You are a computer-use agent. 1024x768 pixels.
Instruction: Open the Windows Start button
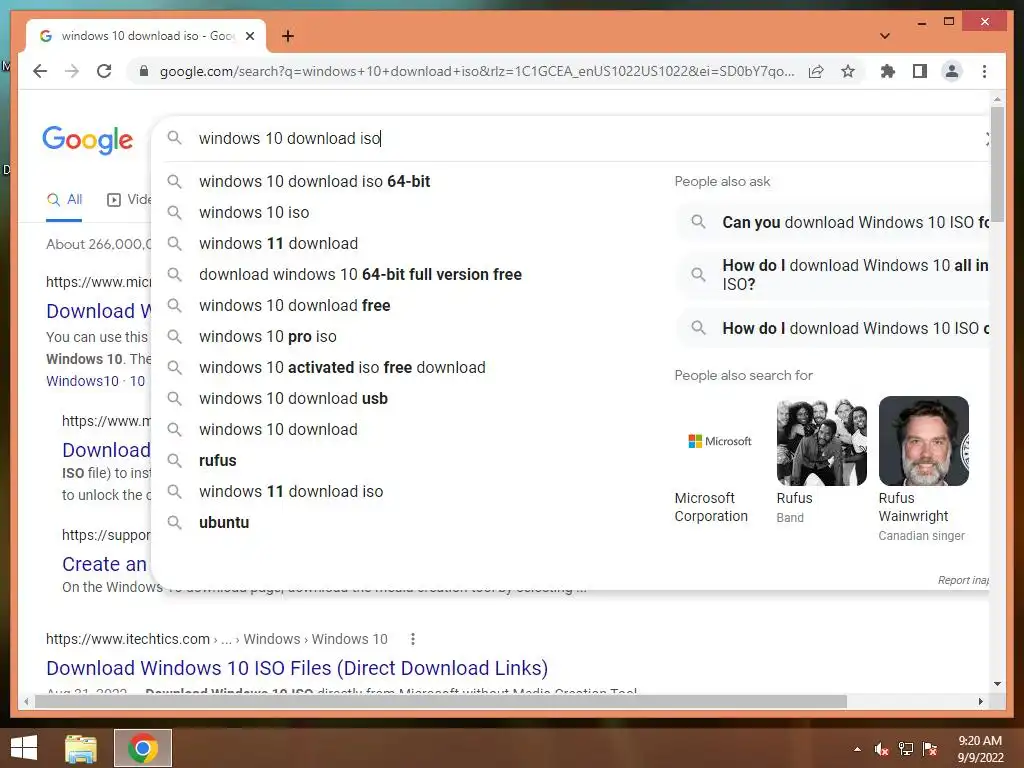coord(24,748)
